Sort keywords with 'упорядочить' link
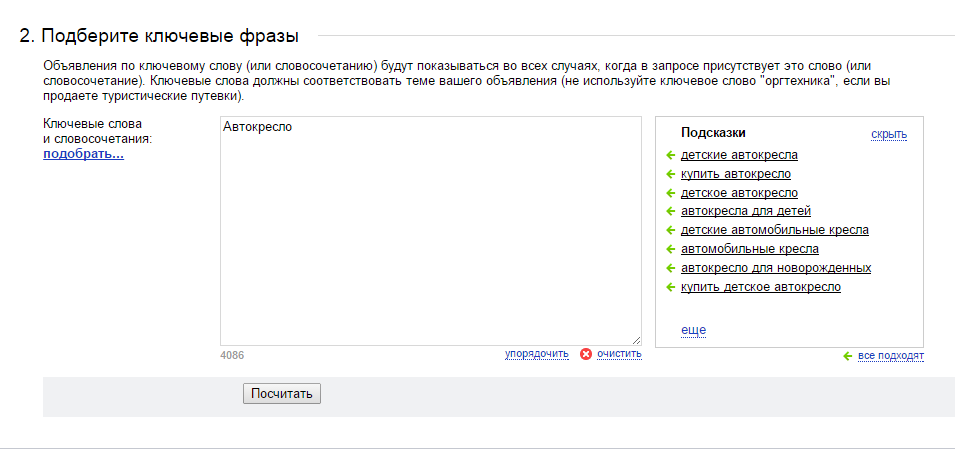Viewport: 955px width, 461px height. tap(537, 354)
